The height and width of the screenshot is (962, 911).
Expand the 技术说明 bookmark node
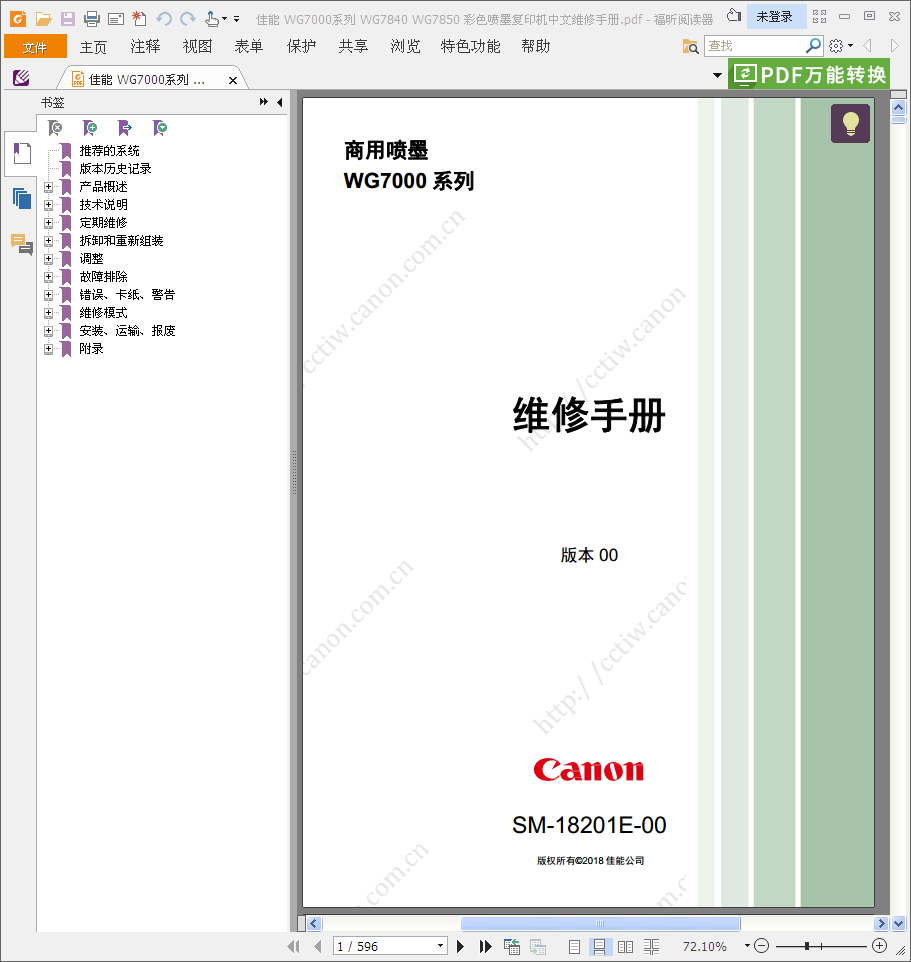(x=48, y=205)
